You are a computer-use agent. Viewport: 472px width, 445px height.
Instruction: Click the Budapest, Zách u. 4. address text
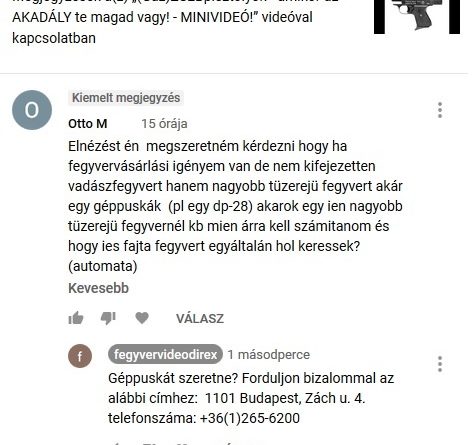click(x=302, y=398)
